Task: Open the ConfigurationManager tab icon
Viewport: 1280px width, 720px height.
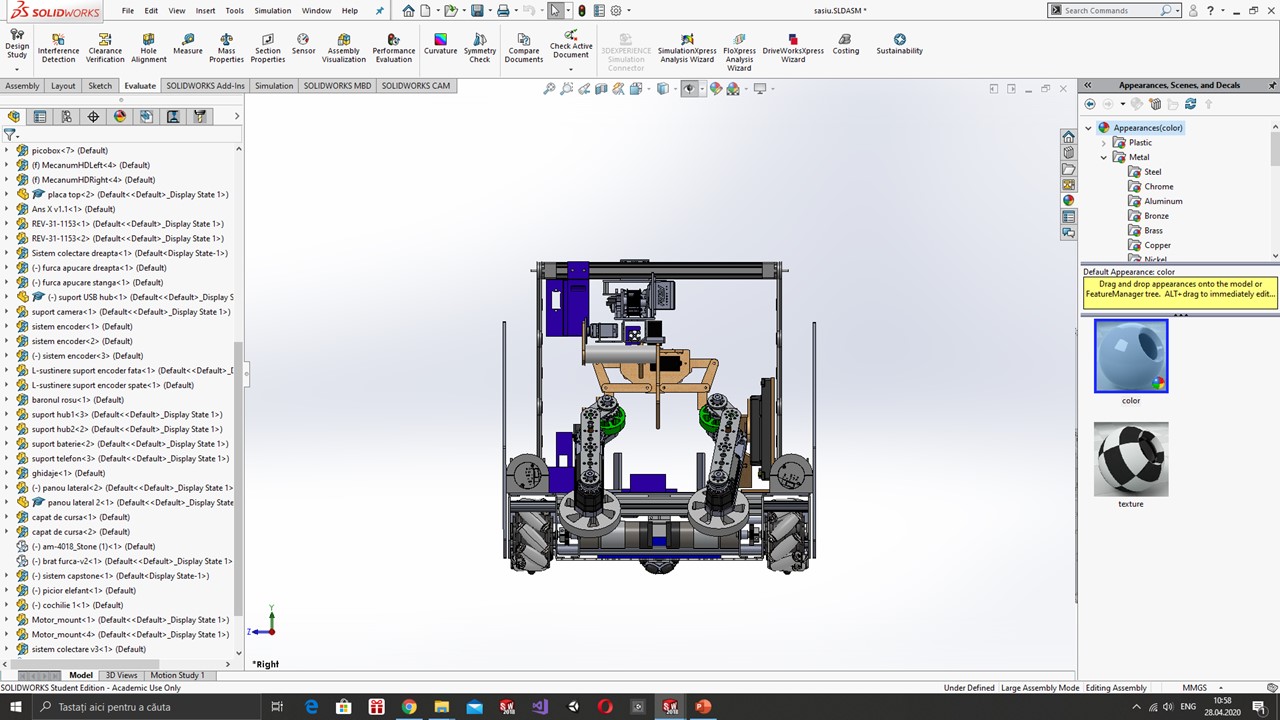Action: [x=67, y=117]
